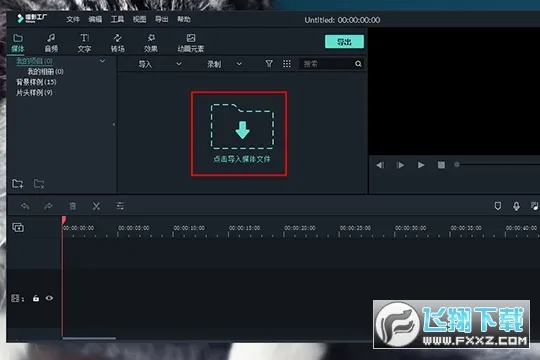540x360 pixels.
Task: Click the import media folder placeholder
Action: [x=242, y=134]
